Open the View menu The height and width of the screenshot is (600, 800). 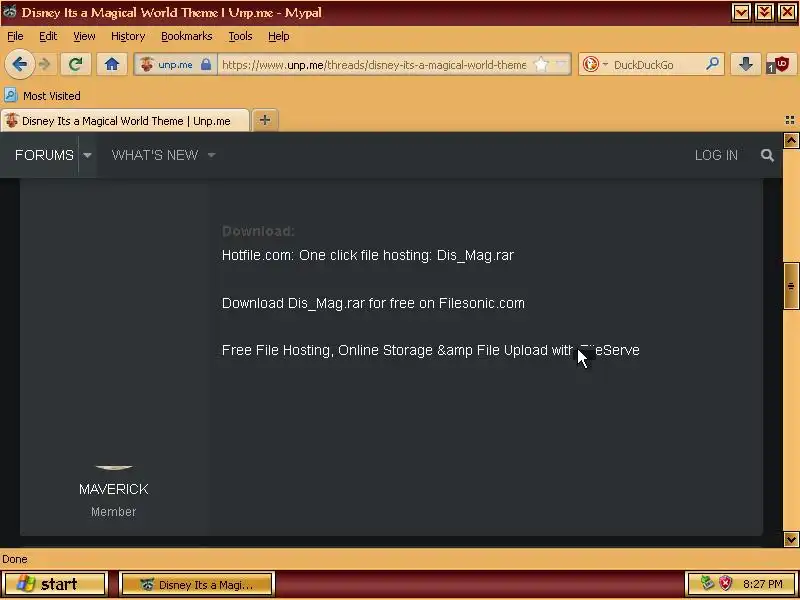(x=84, y=36)
